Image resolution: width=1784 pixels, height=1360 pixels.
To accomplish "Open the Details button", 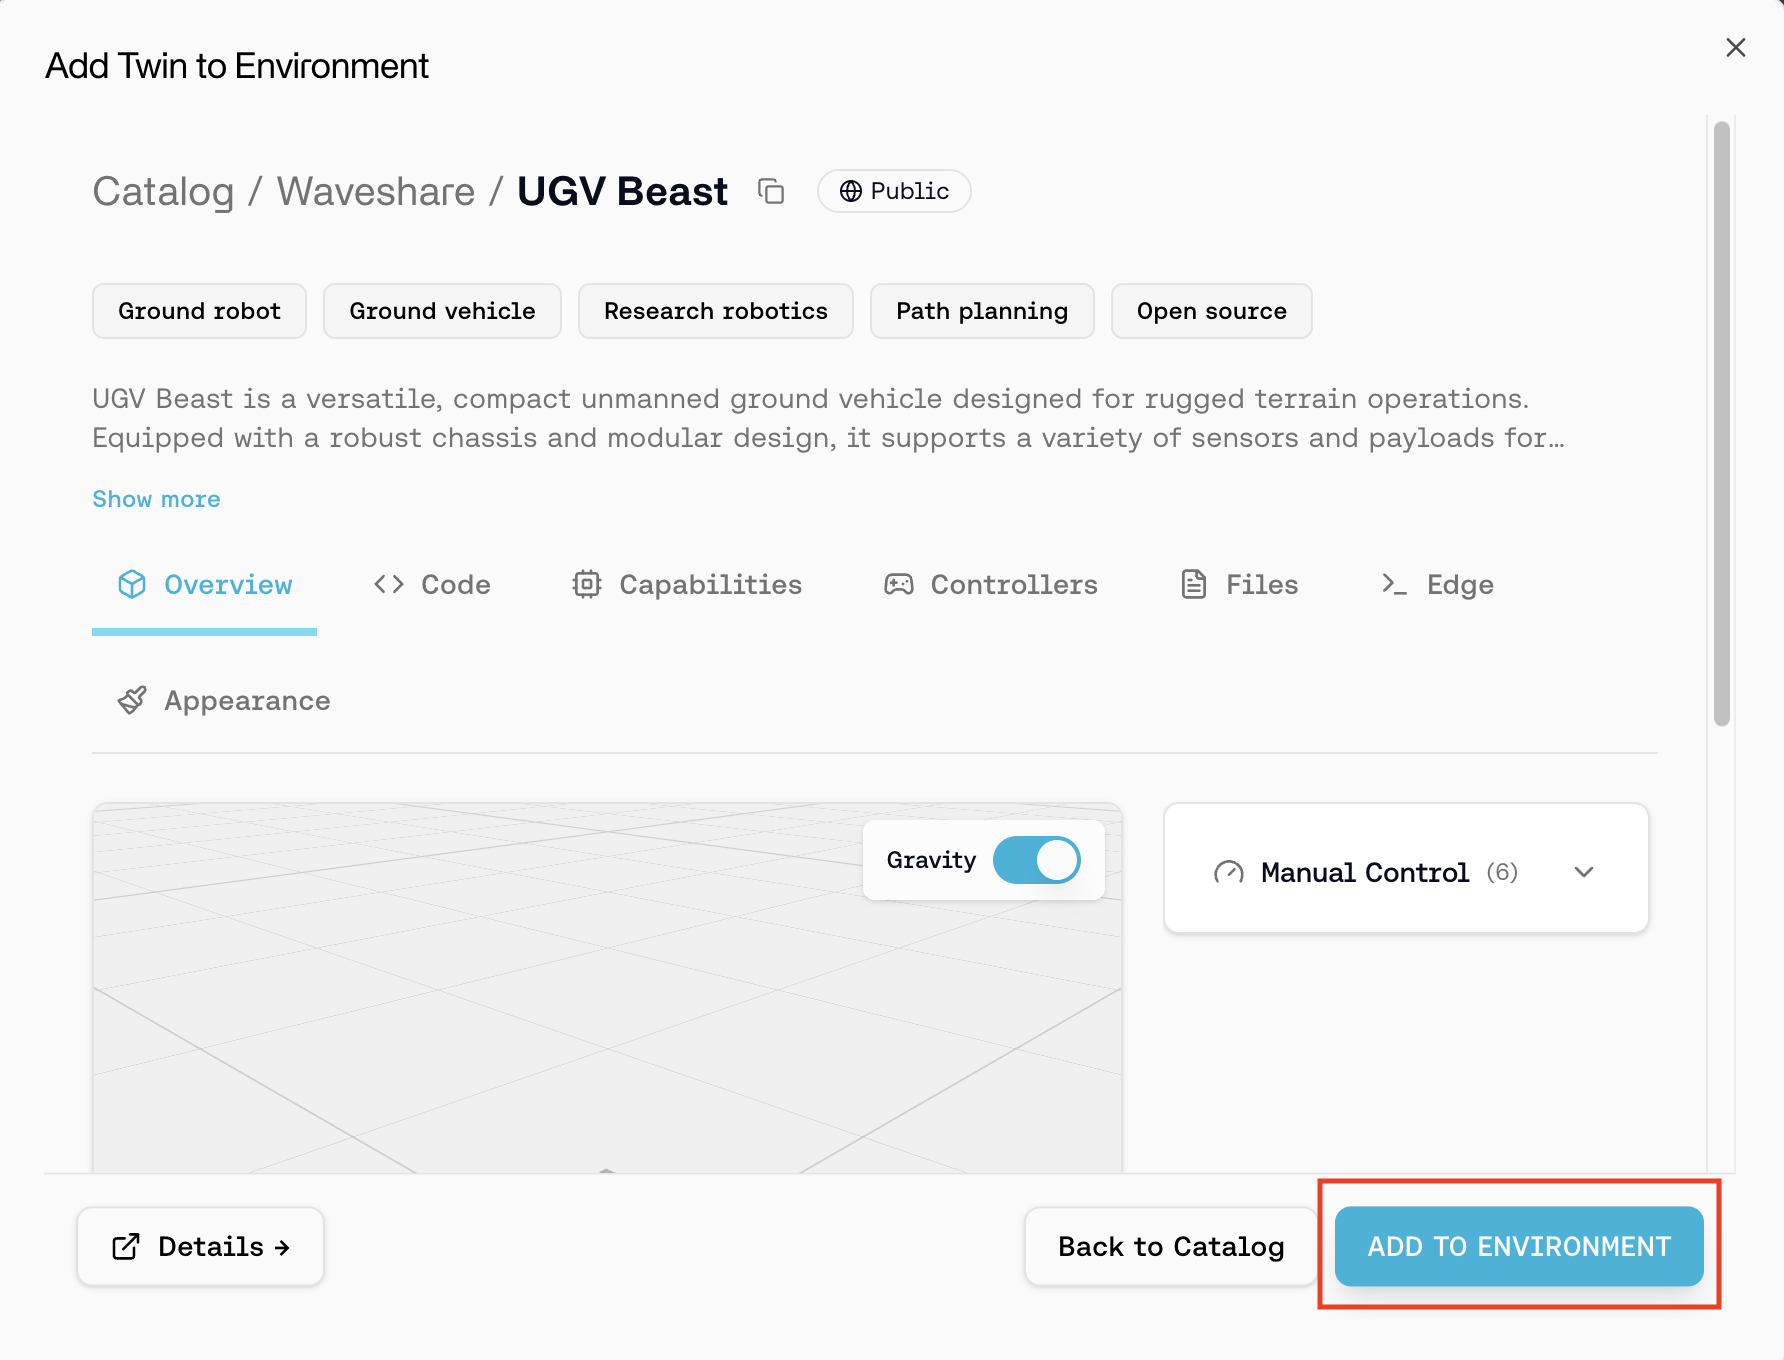I will tap(201, 1246).
